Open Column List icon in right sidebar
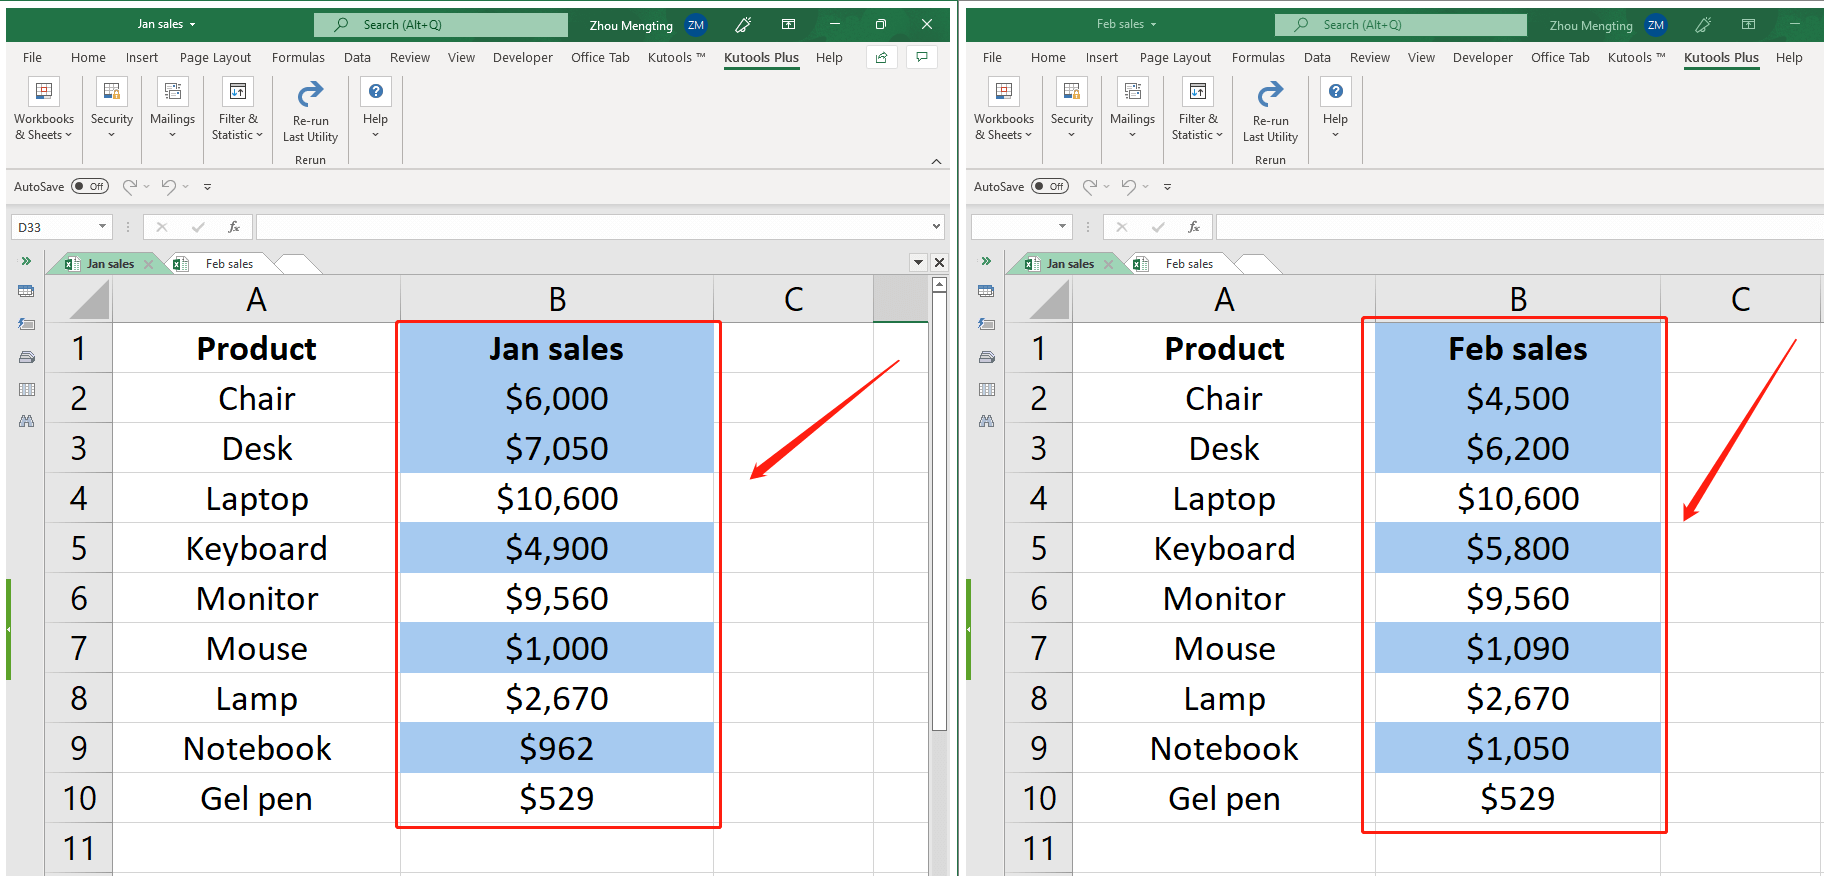Image resolution: width=1824 pixels, height=876 pixels. pyautogui.click(x=987, y=389)
